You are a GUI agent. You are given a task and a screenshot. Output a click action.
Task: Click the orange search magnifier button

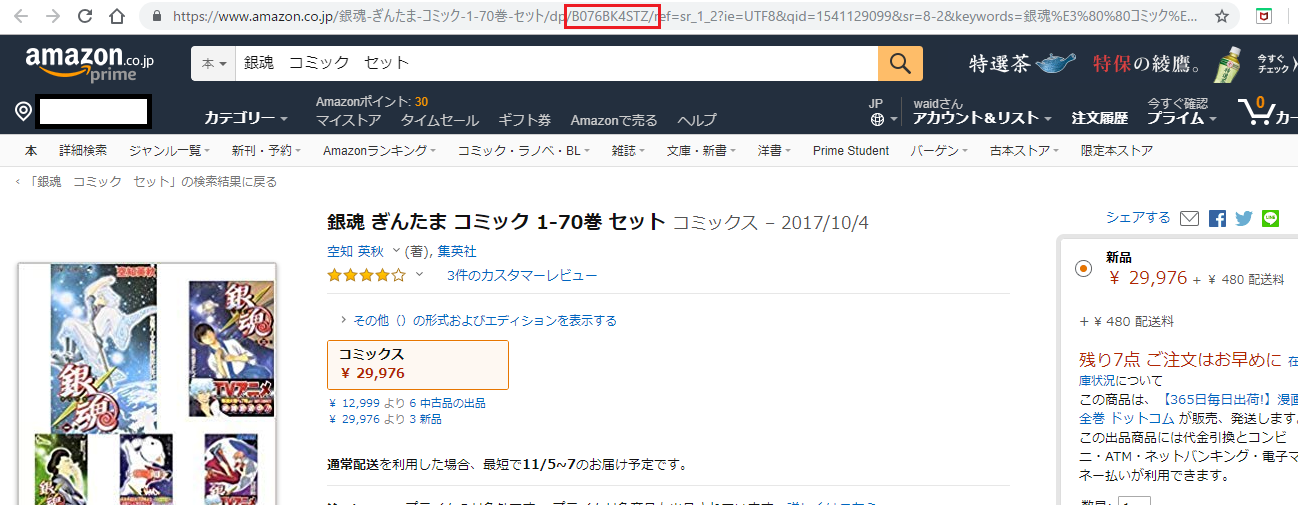pos(900,63)
